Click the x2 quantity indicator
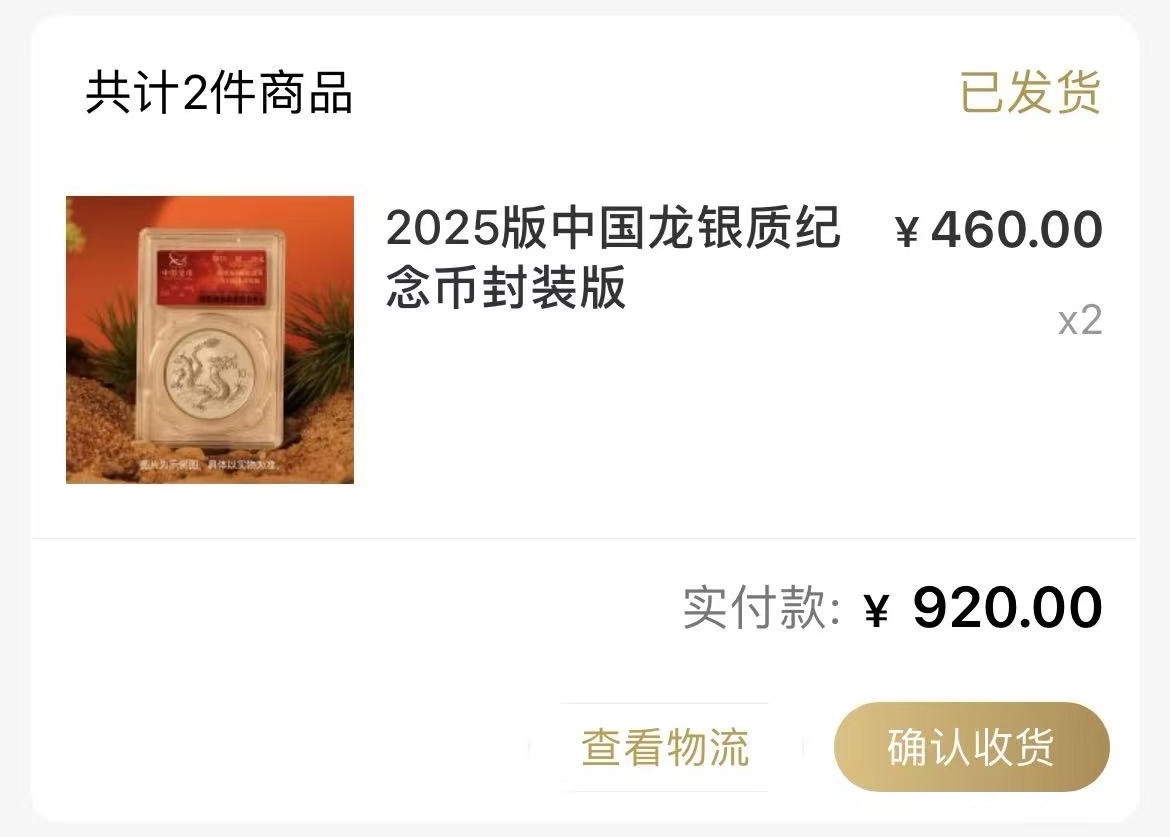1170x837 pixels. [1080, 321]
